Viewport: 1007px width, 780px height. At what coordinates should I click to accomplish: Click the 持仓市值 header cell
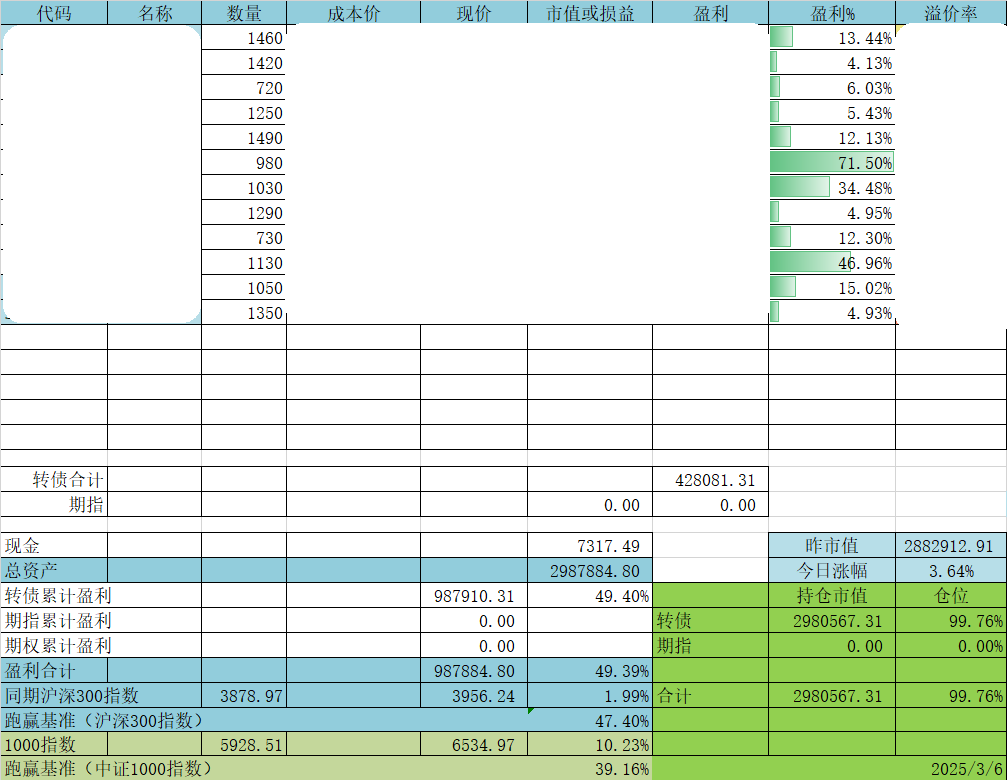[x=832, y=596]
